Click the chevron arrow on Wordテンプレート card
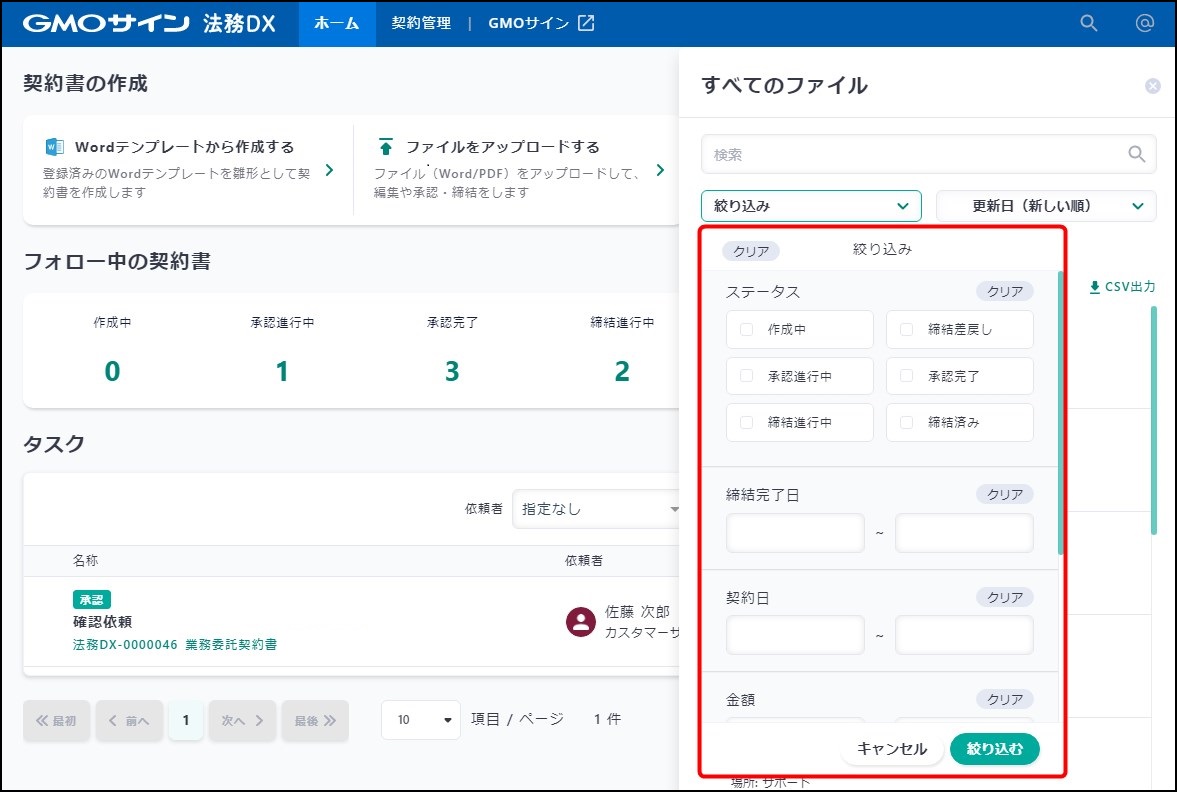This screenshot has height=792, width=1177. click(x=330, y=170)
